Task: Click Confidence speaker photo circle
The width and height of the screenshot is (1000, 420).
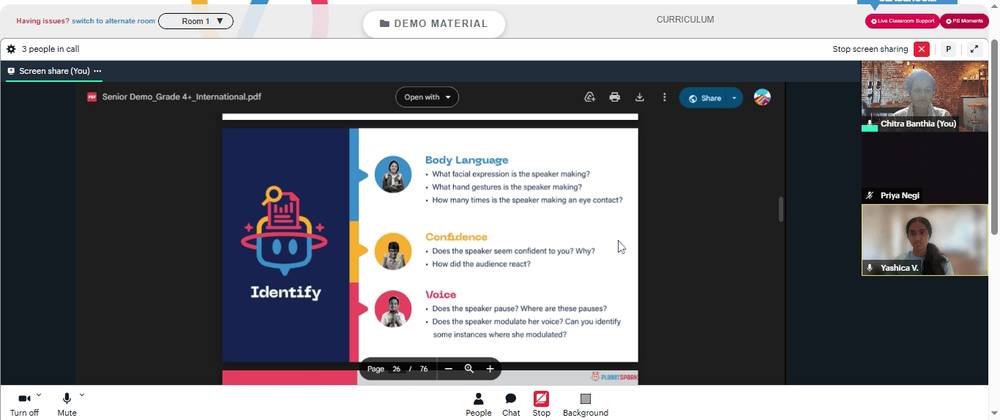Action: tap(393, 251)
